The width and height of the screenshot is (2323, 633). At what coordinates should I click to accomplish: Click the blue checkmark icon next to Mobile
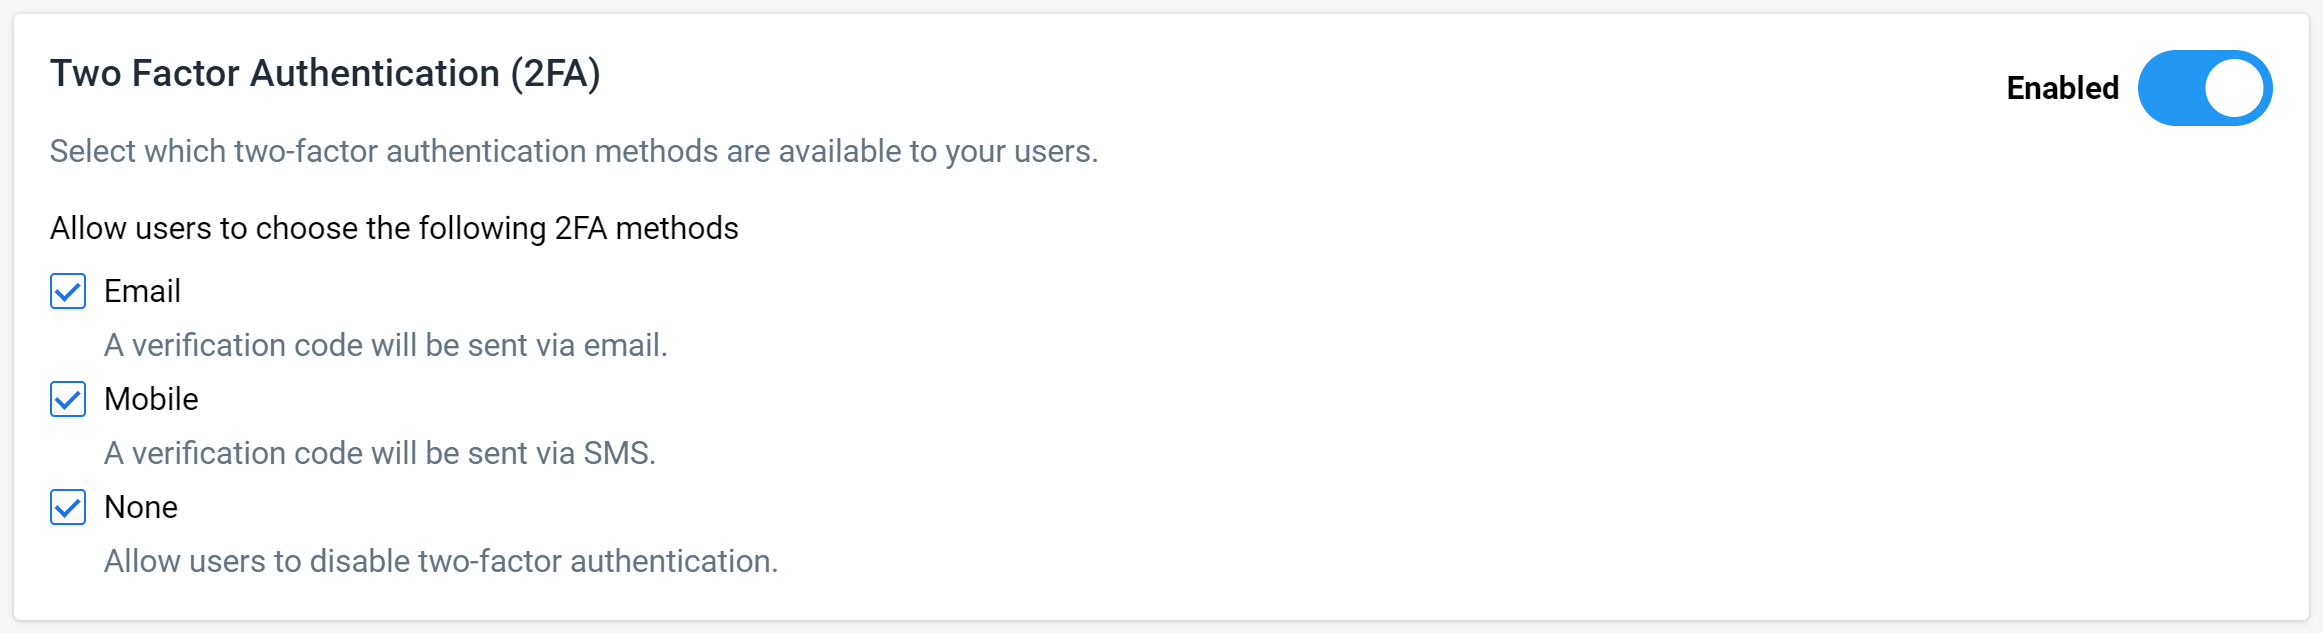click(68, 400)
